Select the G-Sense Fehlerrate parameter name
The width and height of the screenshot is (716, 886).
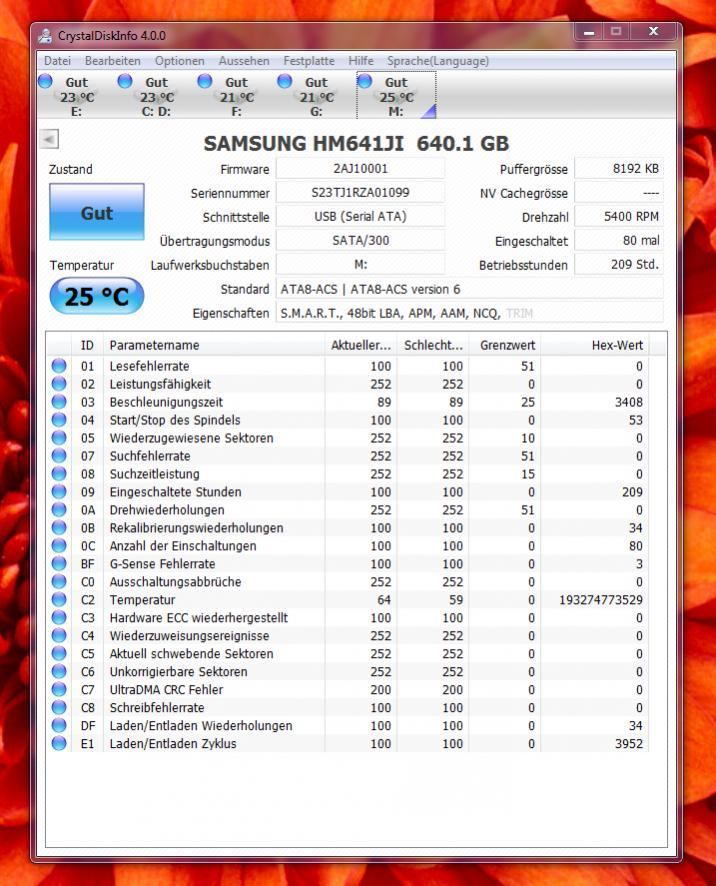tap(162, 564)
